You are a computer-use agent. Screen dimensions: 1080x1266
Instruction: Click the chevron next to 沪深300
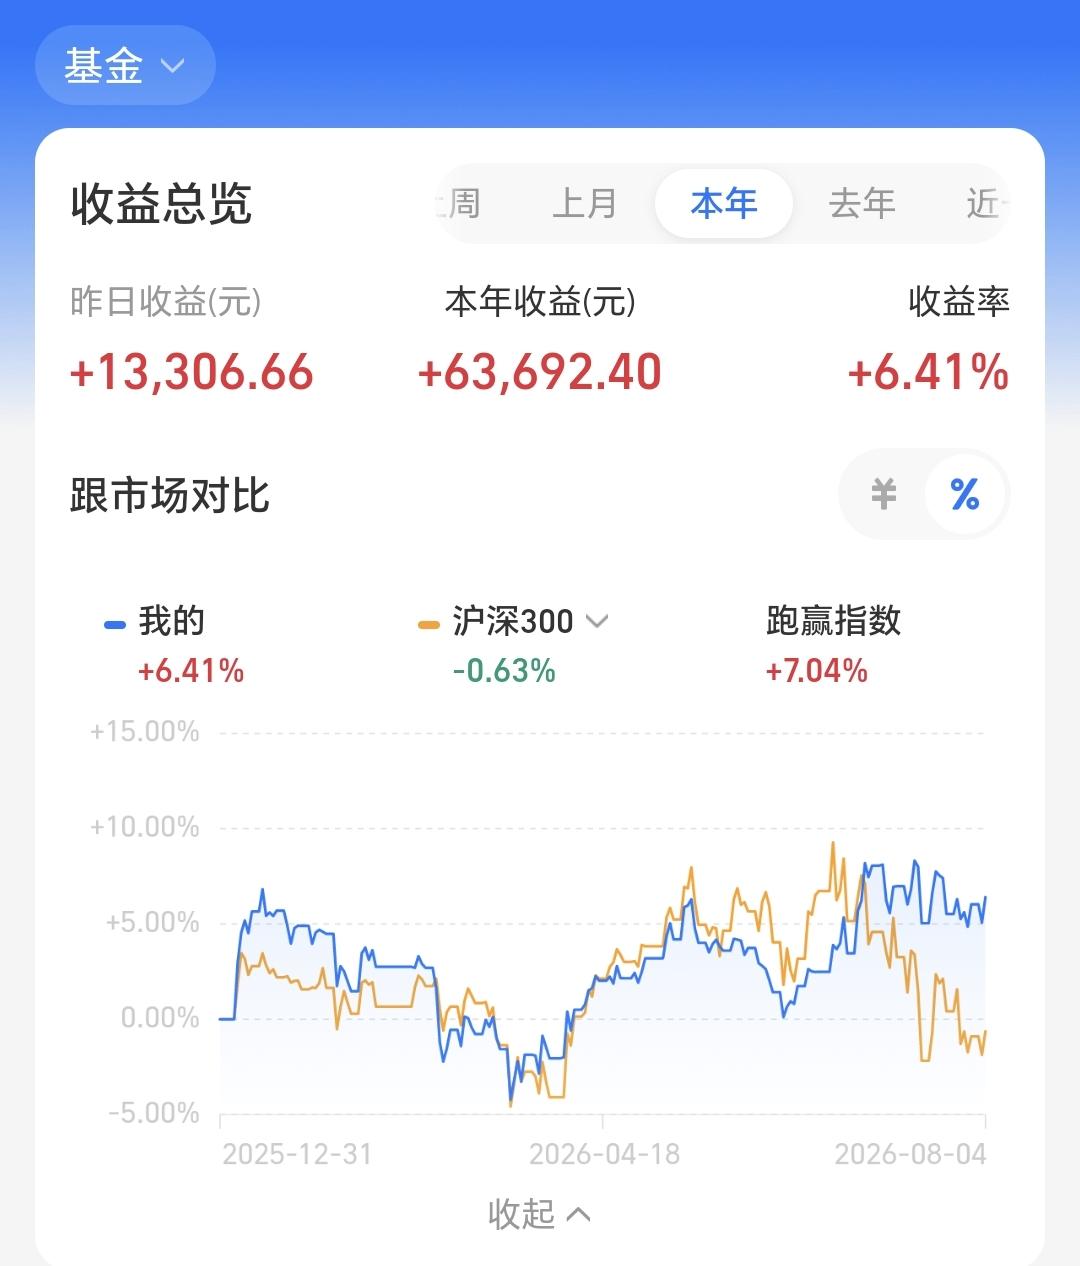coord(597,621)
